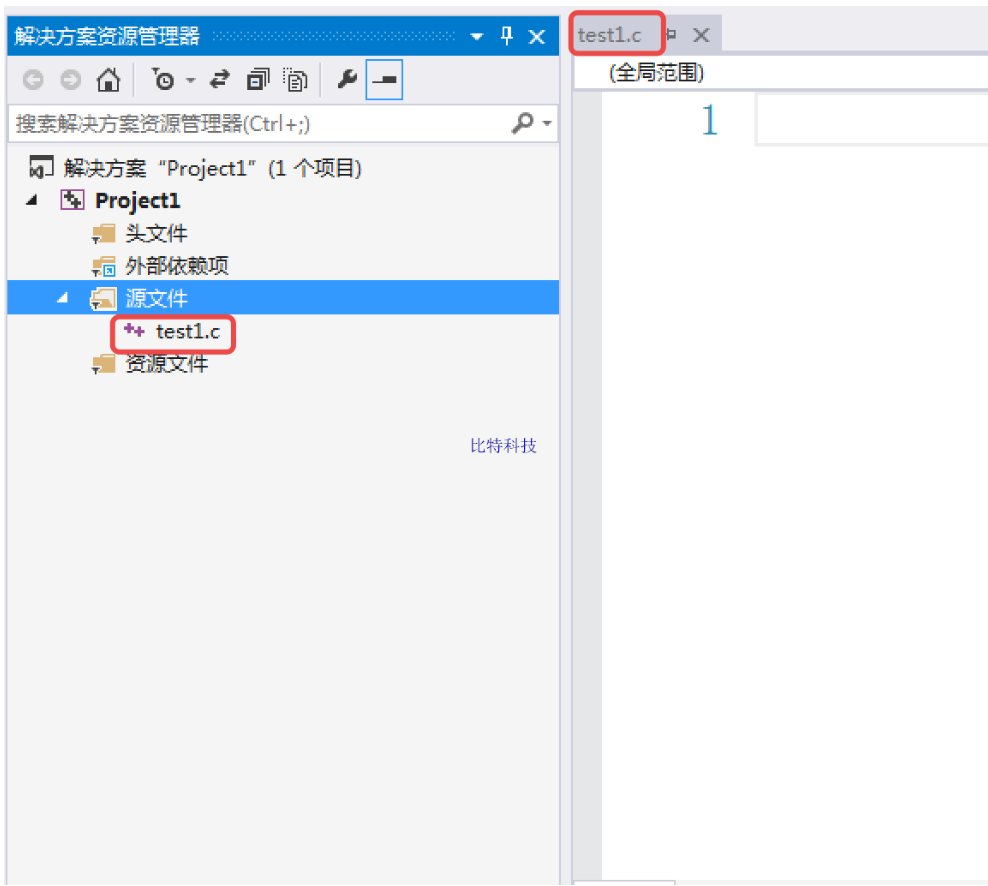This screenshot has width=988, height=886.
Task: Select the 头文件 folder
Action: point(156,233)
